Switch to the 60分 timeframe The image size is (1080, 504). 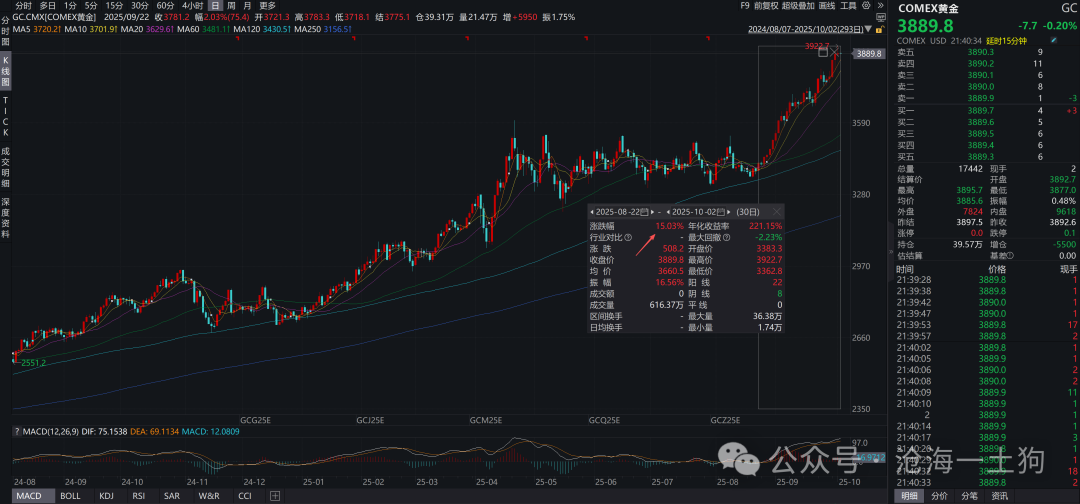point(165,5)
